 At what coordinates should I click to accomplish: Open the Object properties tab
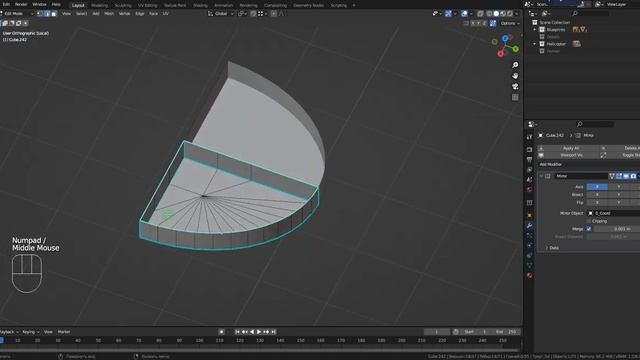529,216
